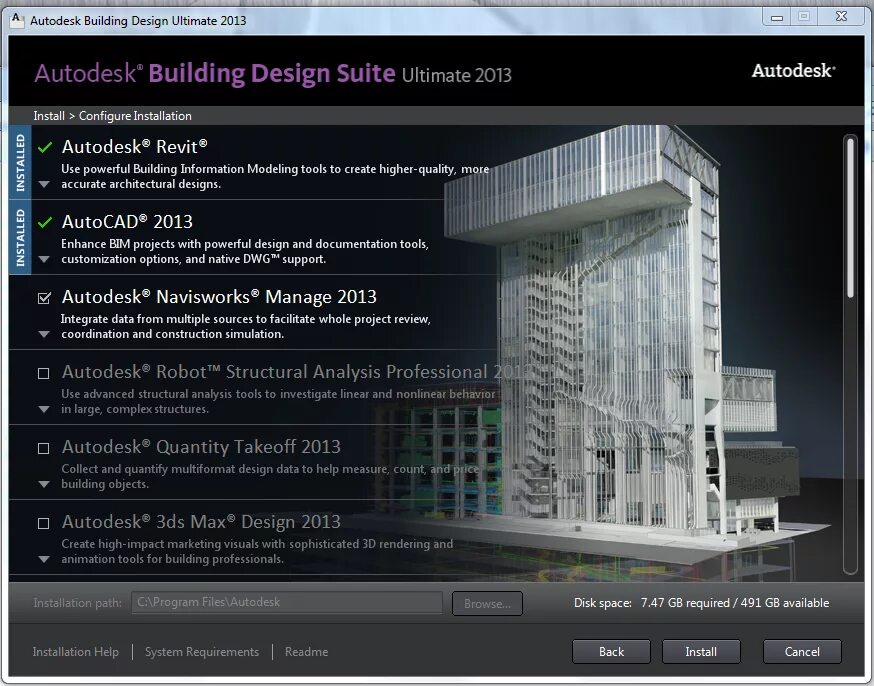This screenshot has width=874, height=686.
Task: Close the installer window
Action: (842, 17)
